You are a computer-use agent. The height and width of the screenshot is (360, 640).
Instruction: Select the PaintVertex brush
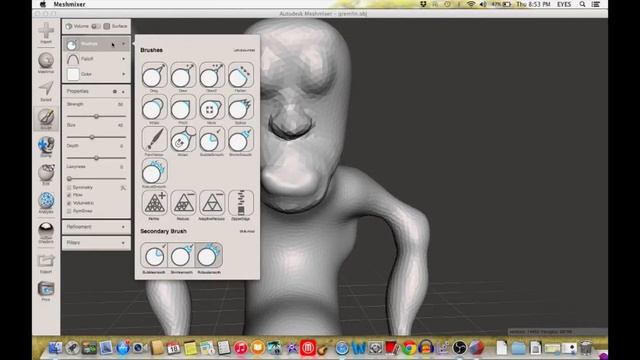point(154,139)
